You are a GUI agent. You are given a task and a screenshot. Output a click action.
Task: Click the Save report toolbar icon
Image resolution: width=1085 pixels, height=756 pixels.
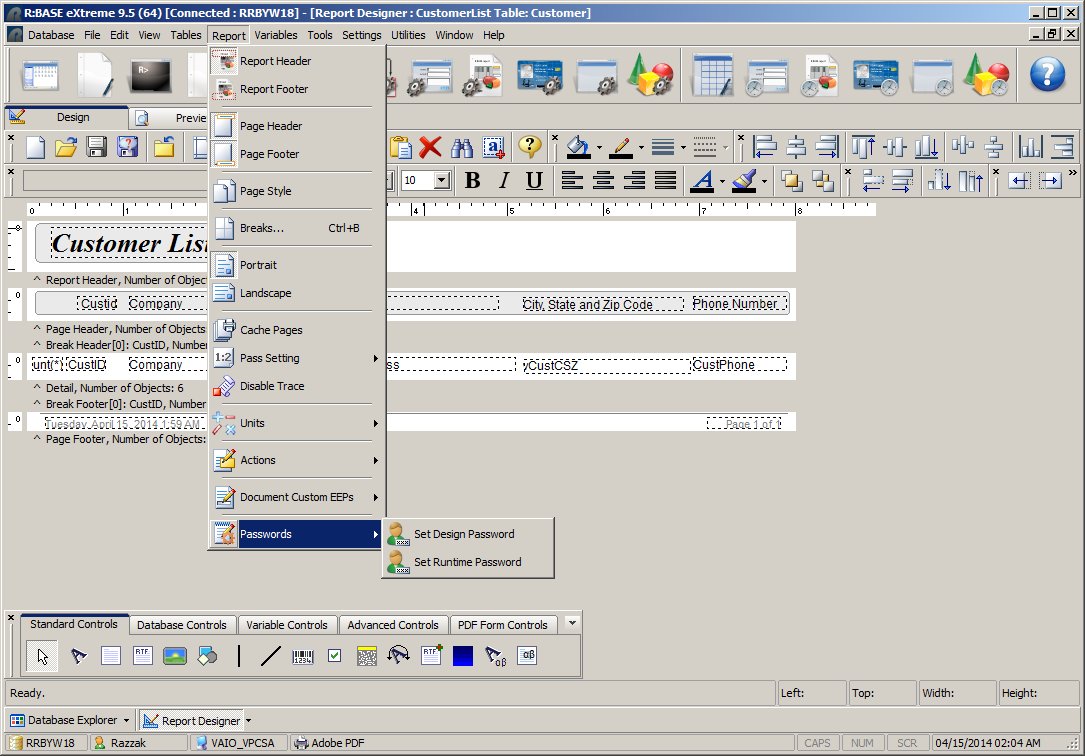97,148
